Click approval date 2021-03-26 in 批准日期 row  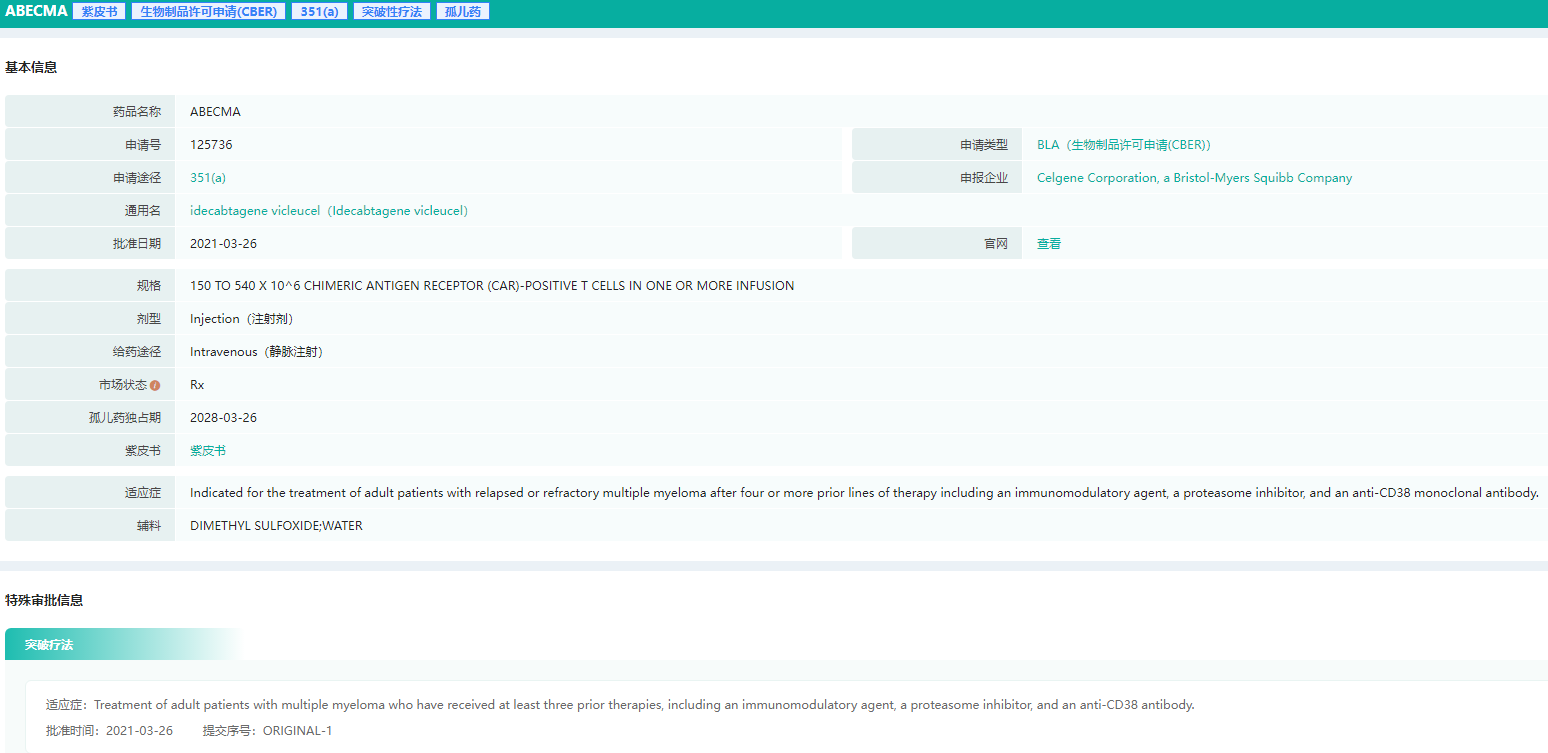pyautogui.click(x=224, y=244)
